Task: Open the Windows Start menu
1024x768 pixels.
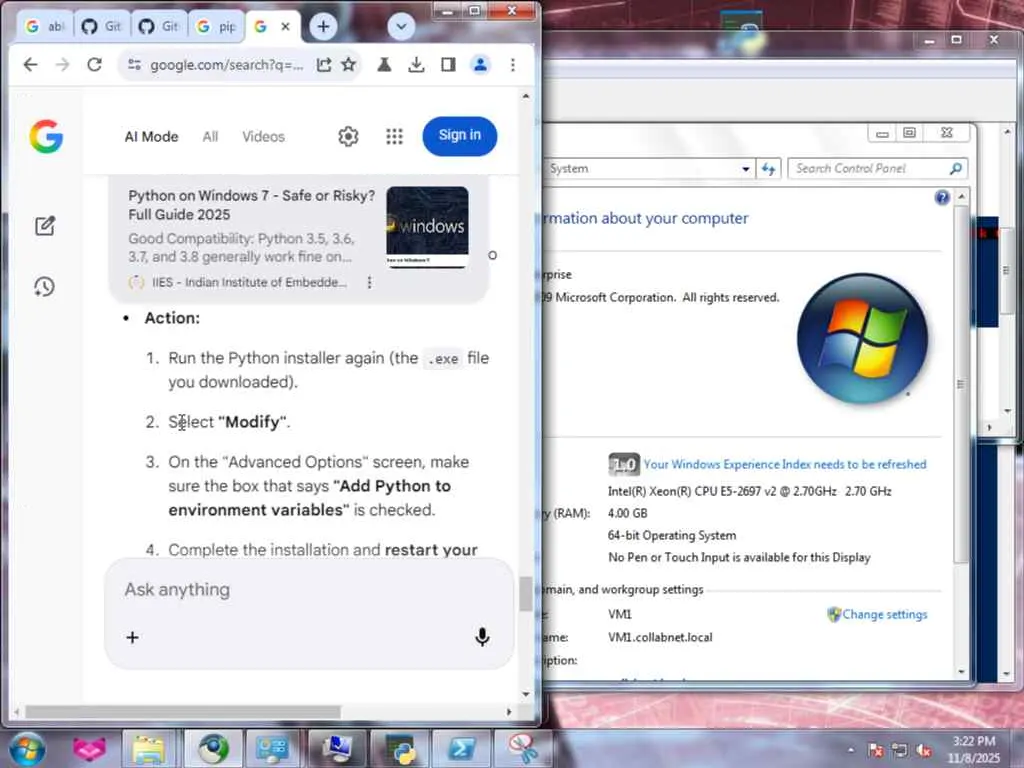Action: 27,748
